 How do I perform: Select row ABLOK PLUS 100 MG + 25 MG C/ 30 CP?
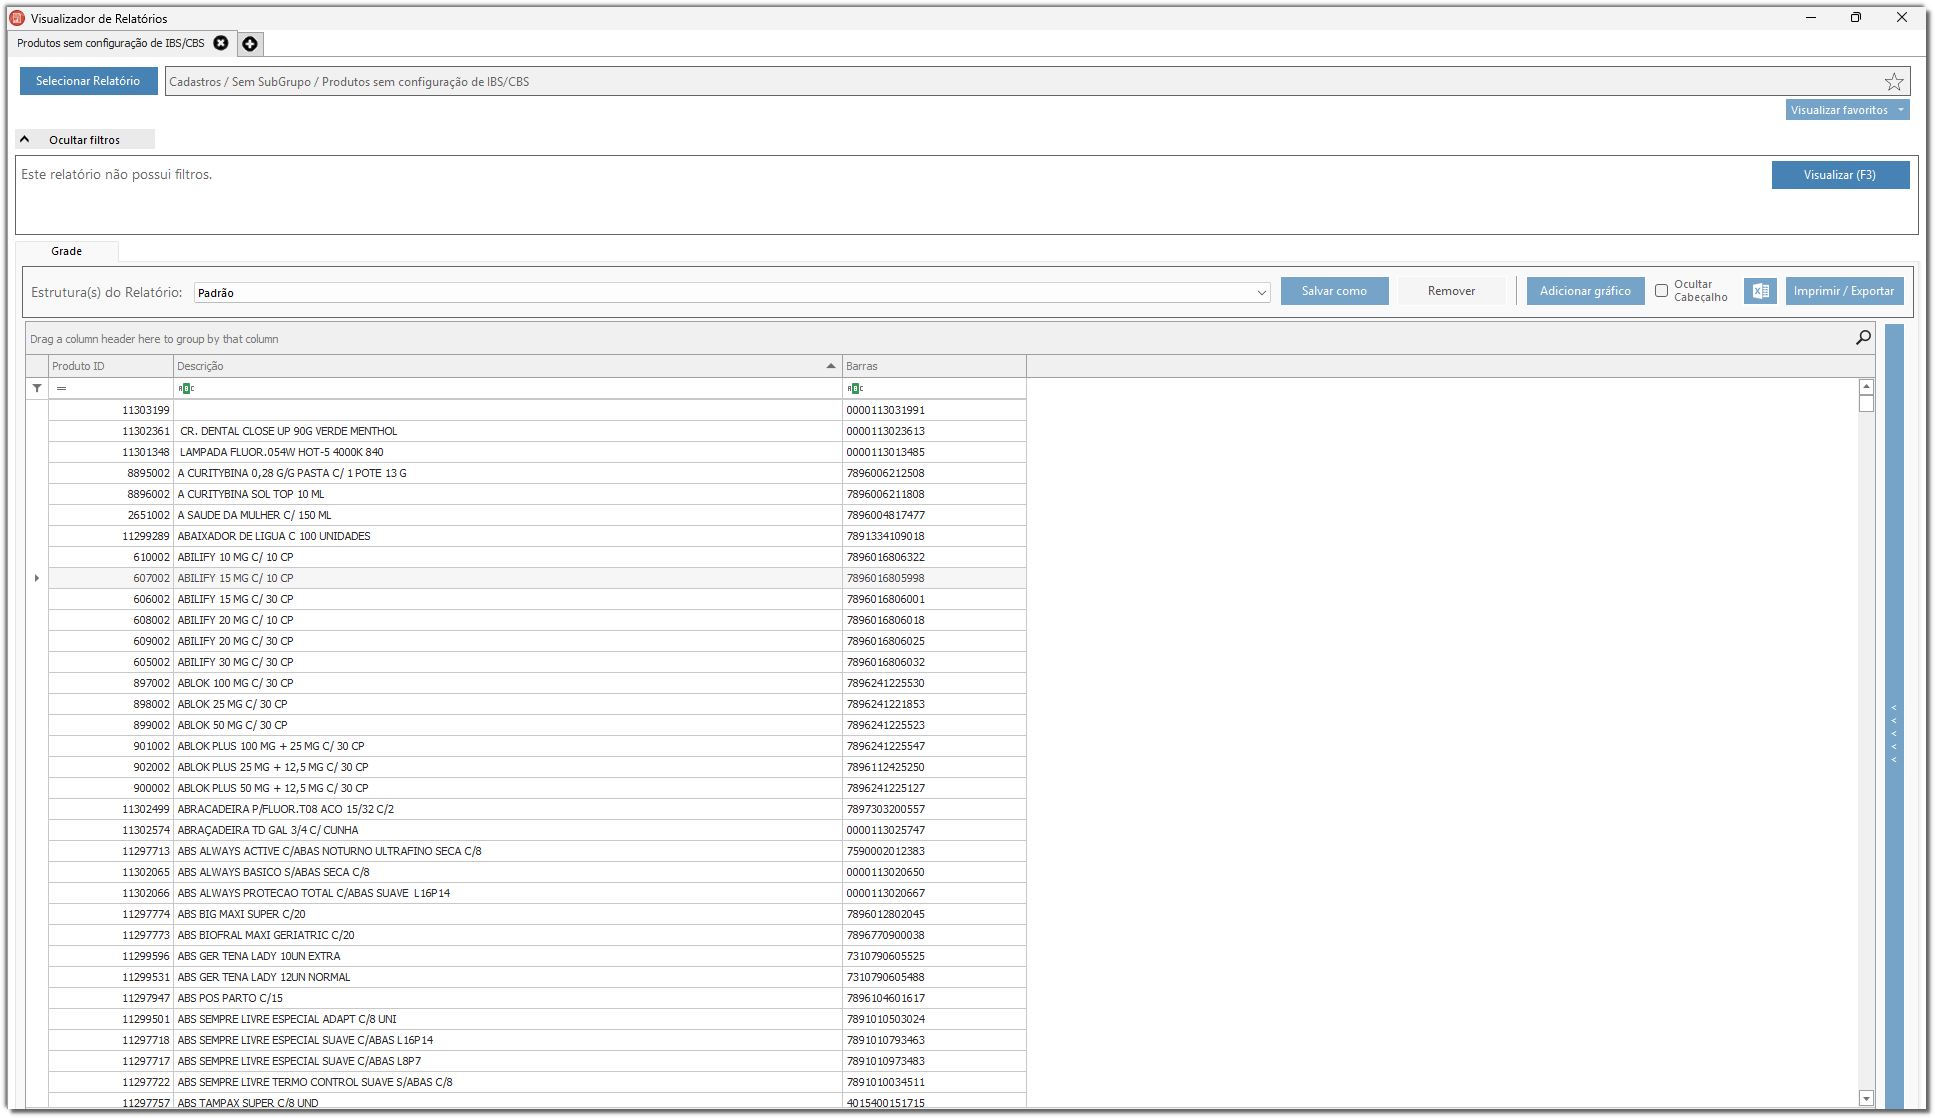pos(537,746)
